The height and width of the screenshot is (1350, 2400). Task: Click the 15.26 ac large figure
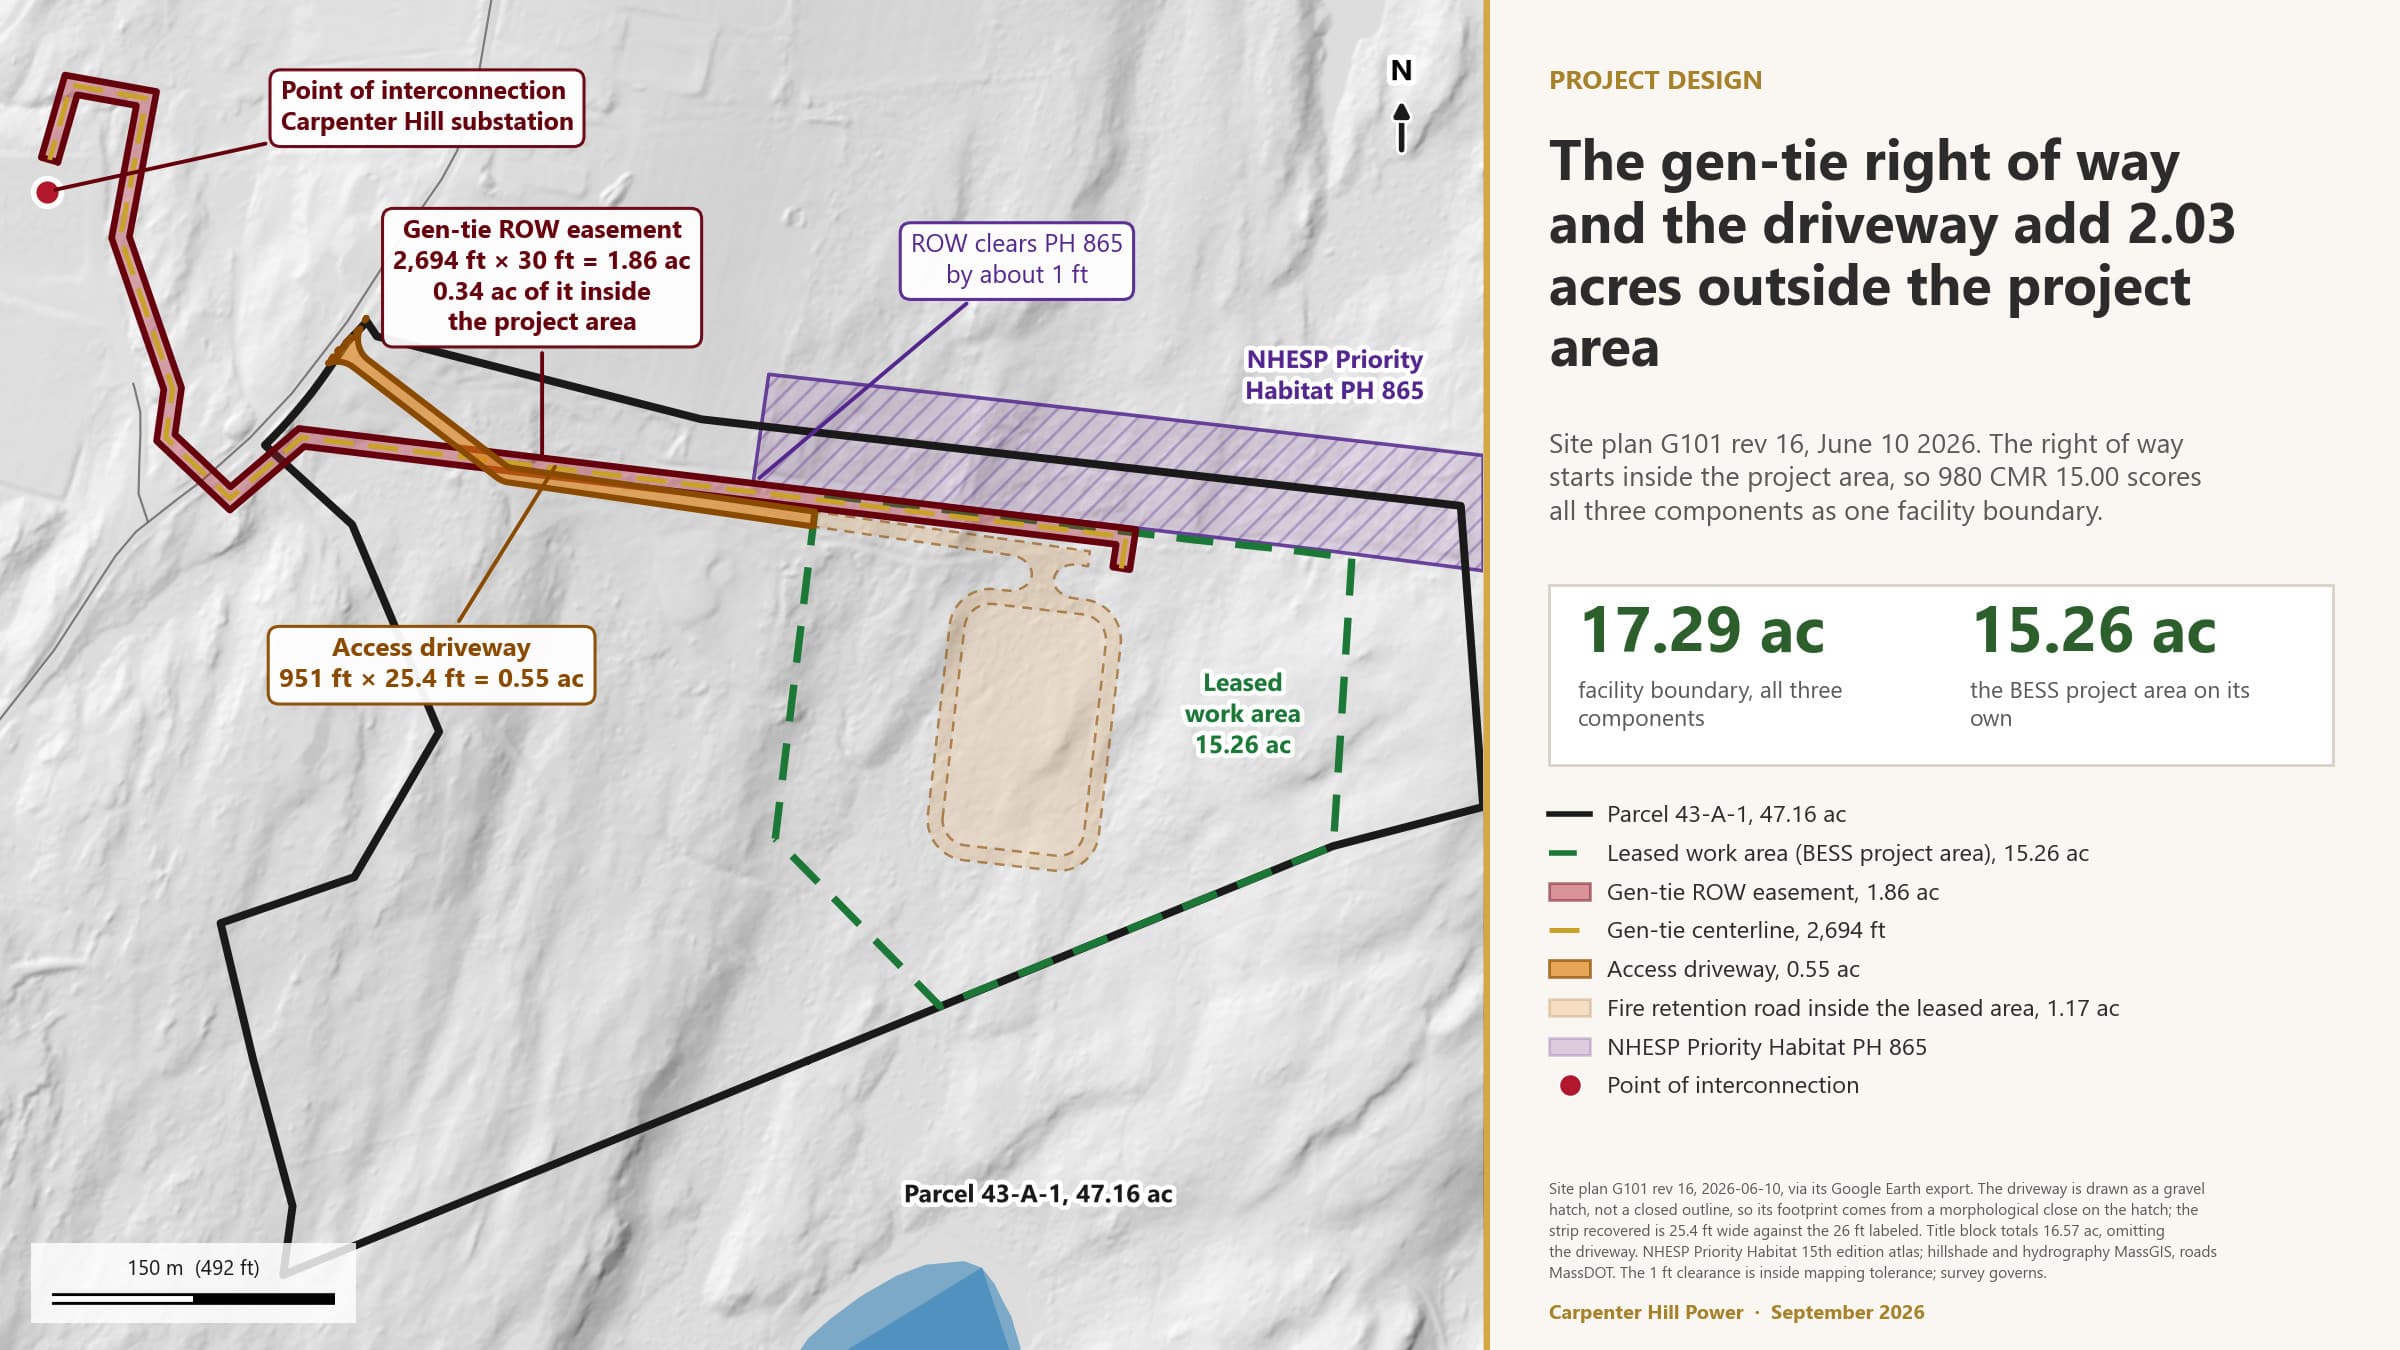[x=2094, y=631]
